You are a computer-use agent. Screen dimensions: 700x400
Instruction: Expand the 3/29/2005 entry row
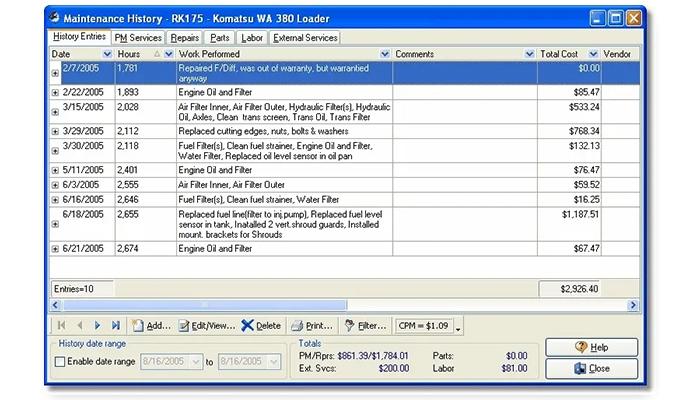(55, 131)
